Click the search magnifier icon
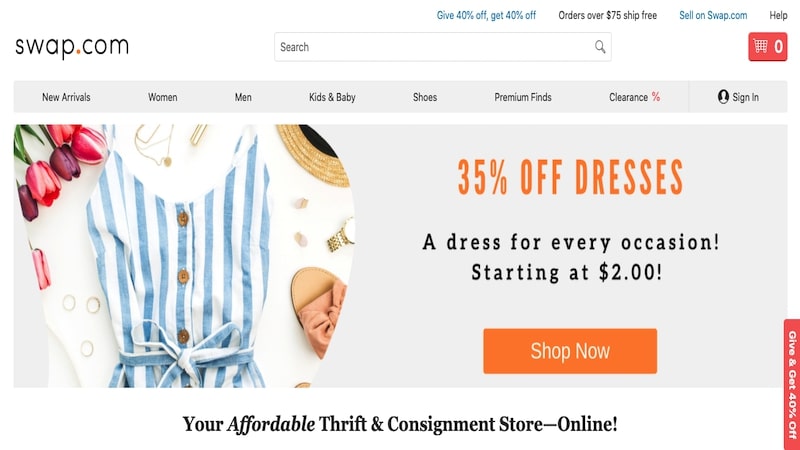 coord(600,47)
